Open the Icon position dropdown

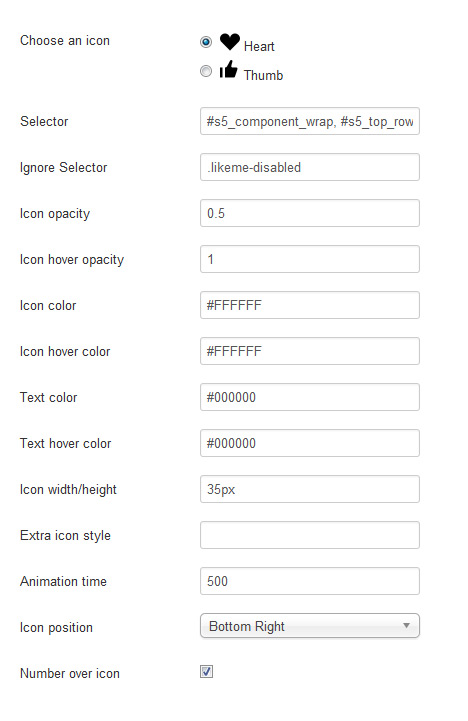click(x=310, y=626)
